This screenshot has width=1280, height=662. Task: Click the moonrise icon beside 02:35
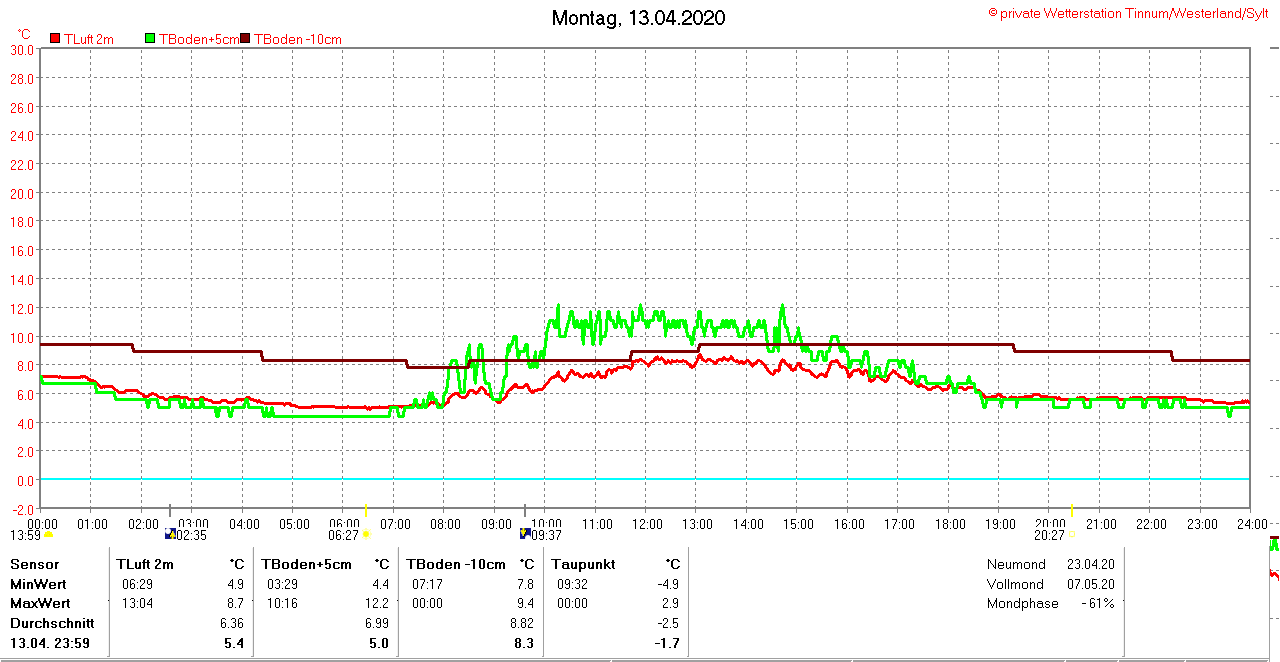coord(170,534)
